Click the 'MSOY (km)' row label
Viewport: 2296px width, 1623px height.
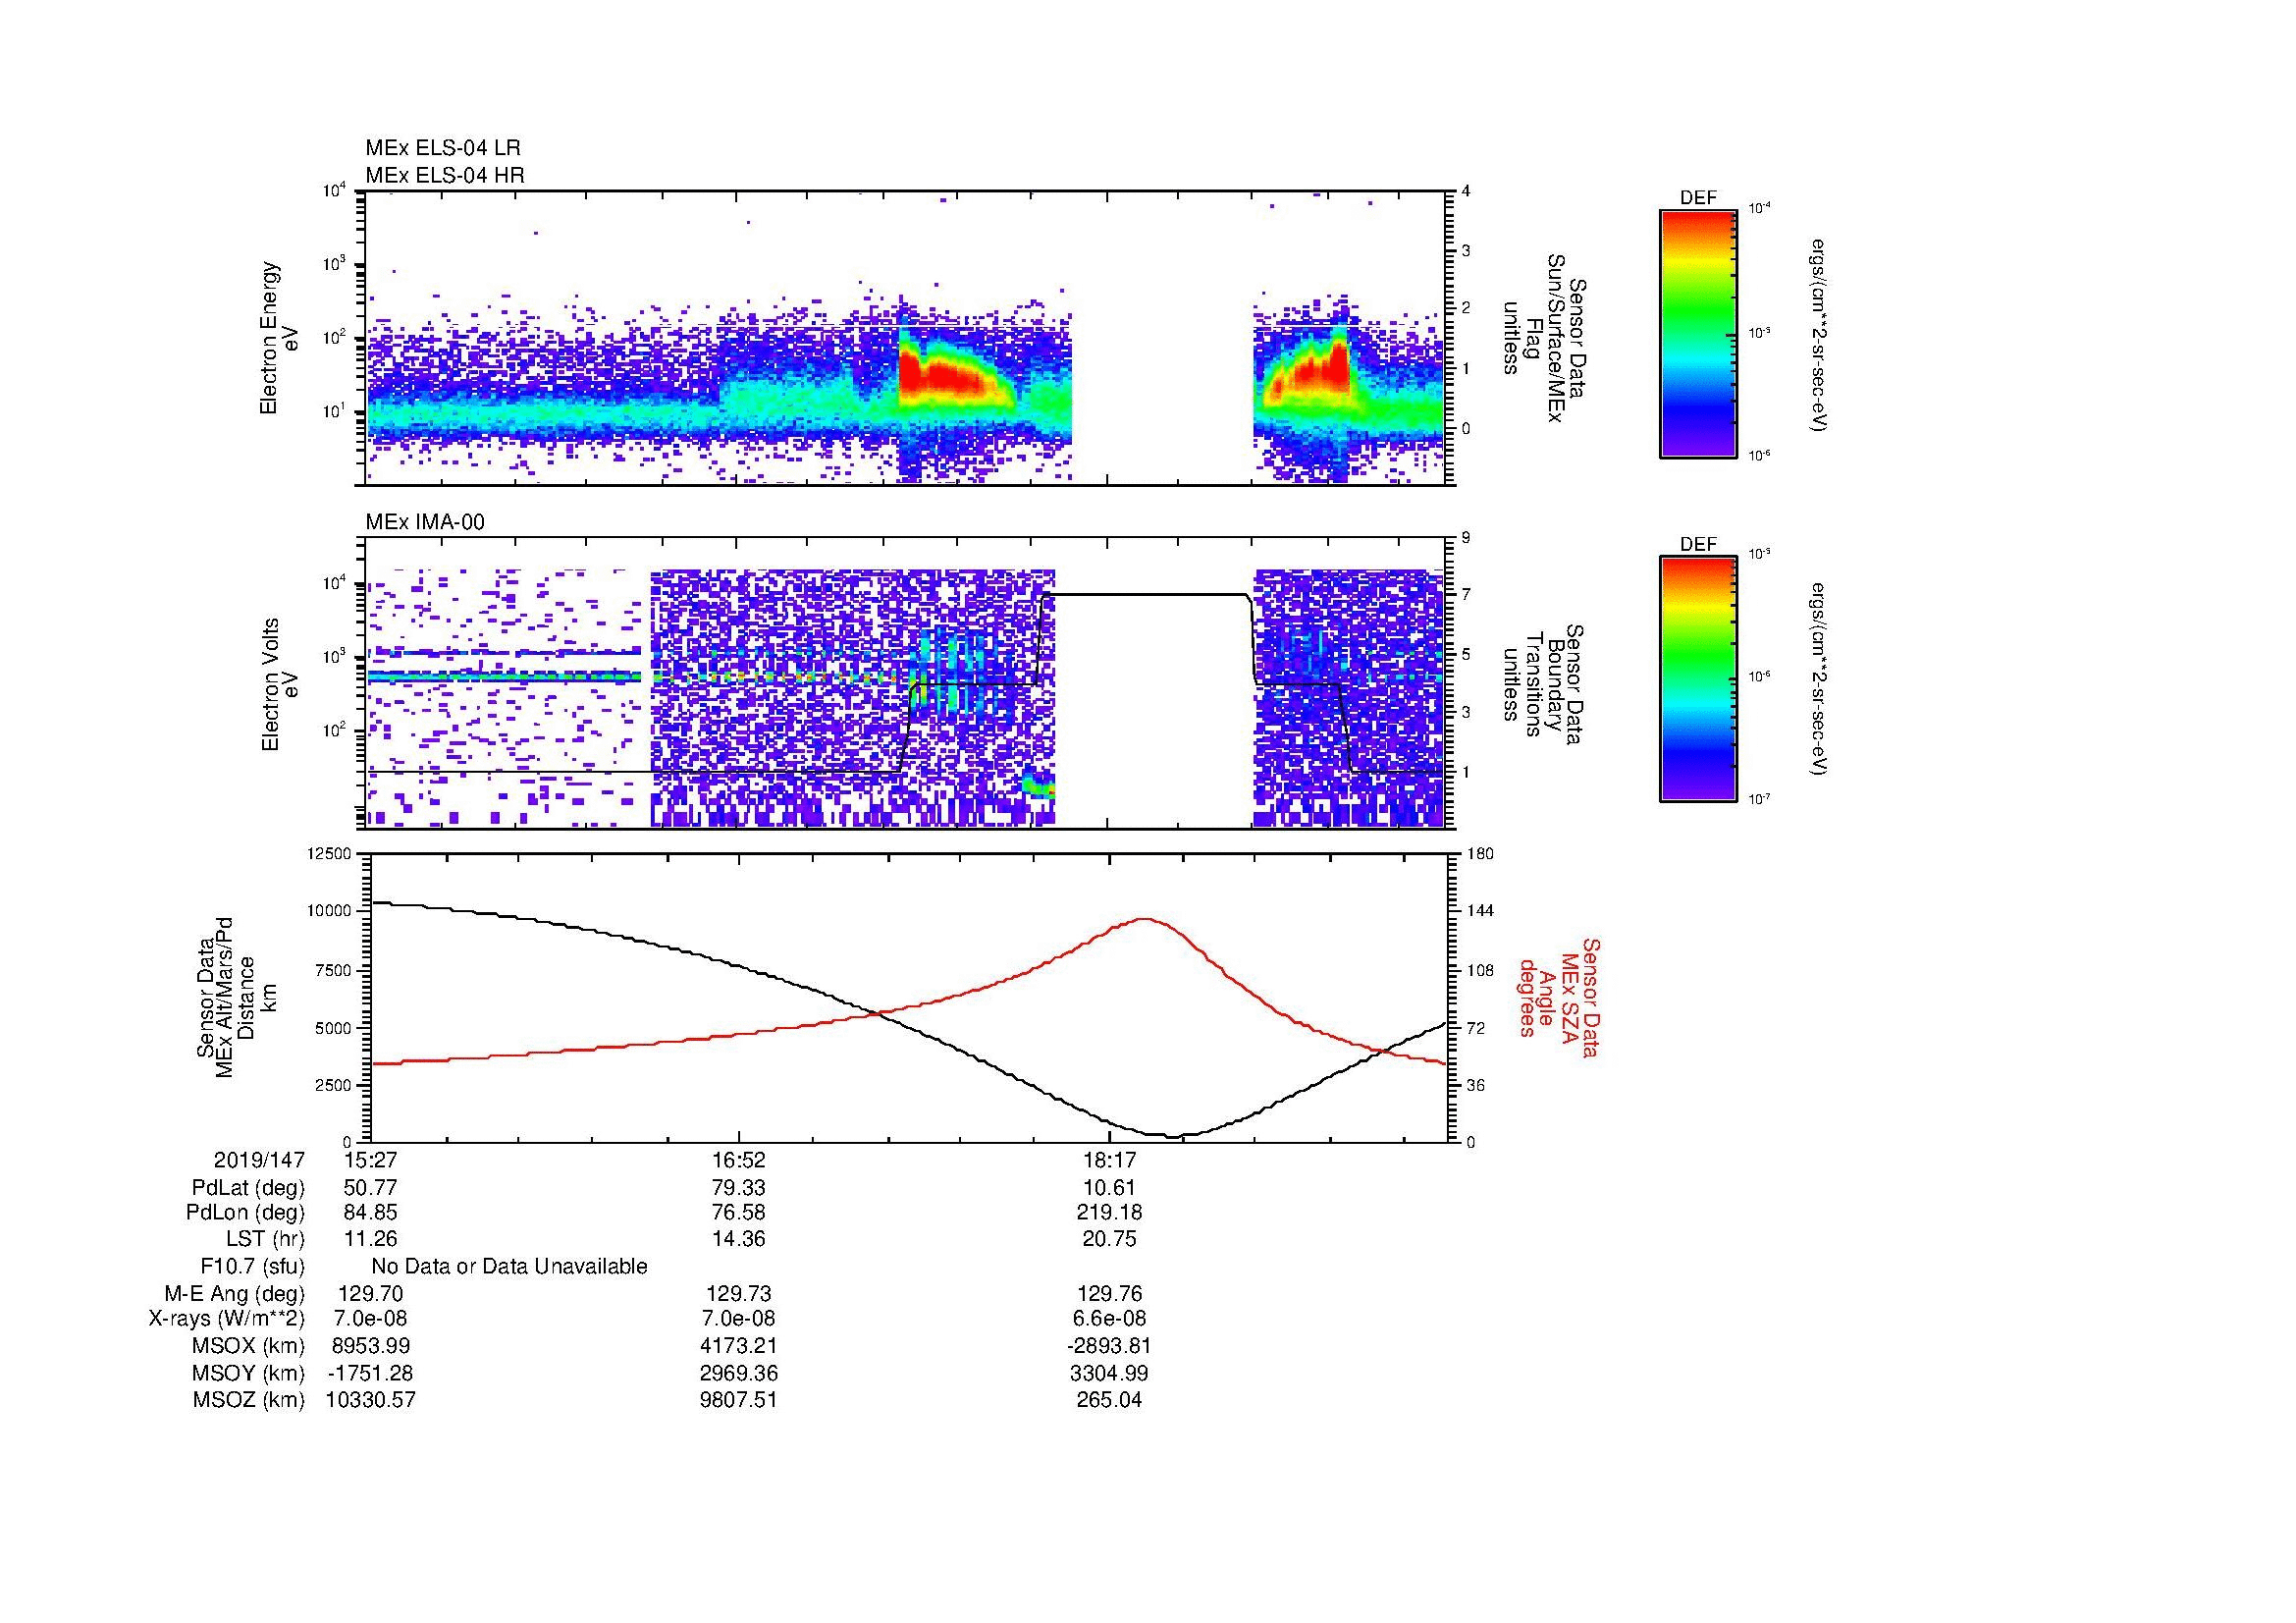click(248, 1373)
